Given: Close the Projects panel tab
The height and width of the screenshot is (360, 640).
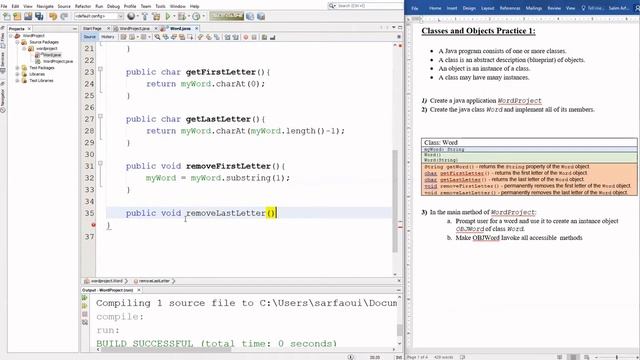Looking at the screenshot, I should (29, 29).
